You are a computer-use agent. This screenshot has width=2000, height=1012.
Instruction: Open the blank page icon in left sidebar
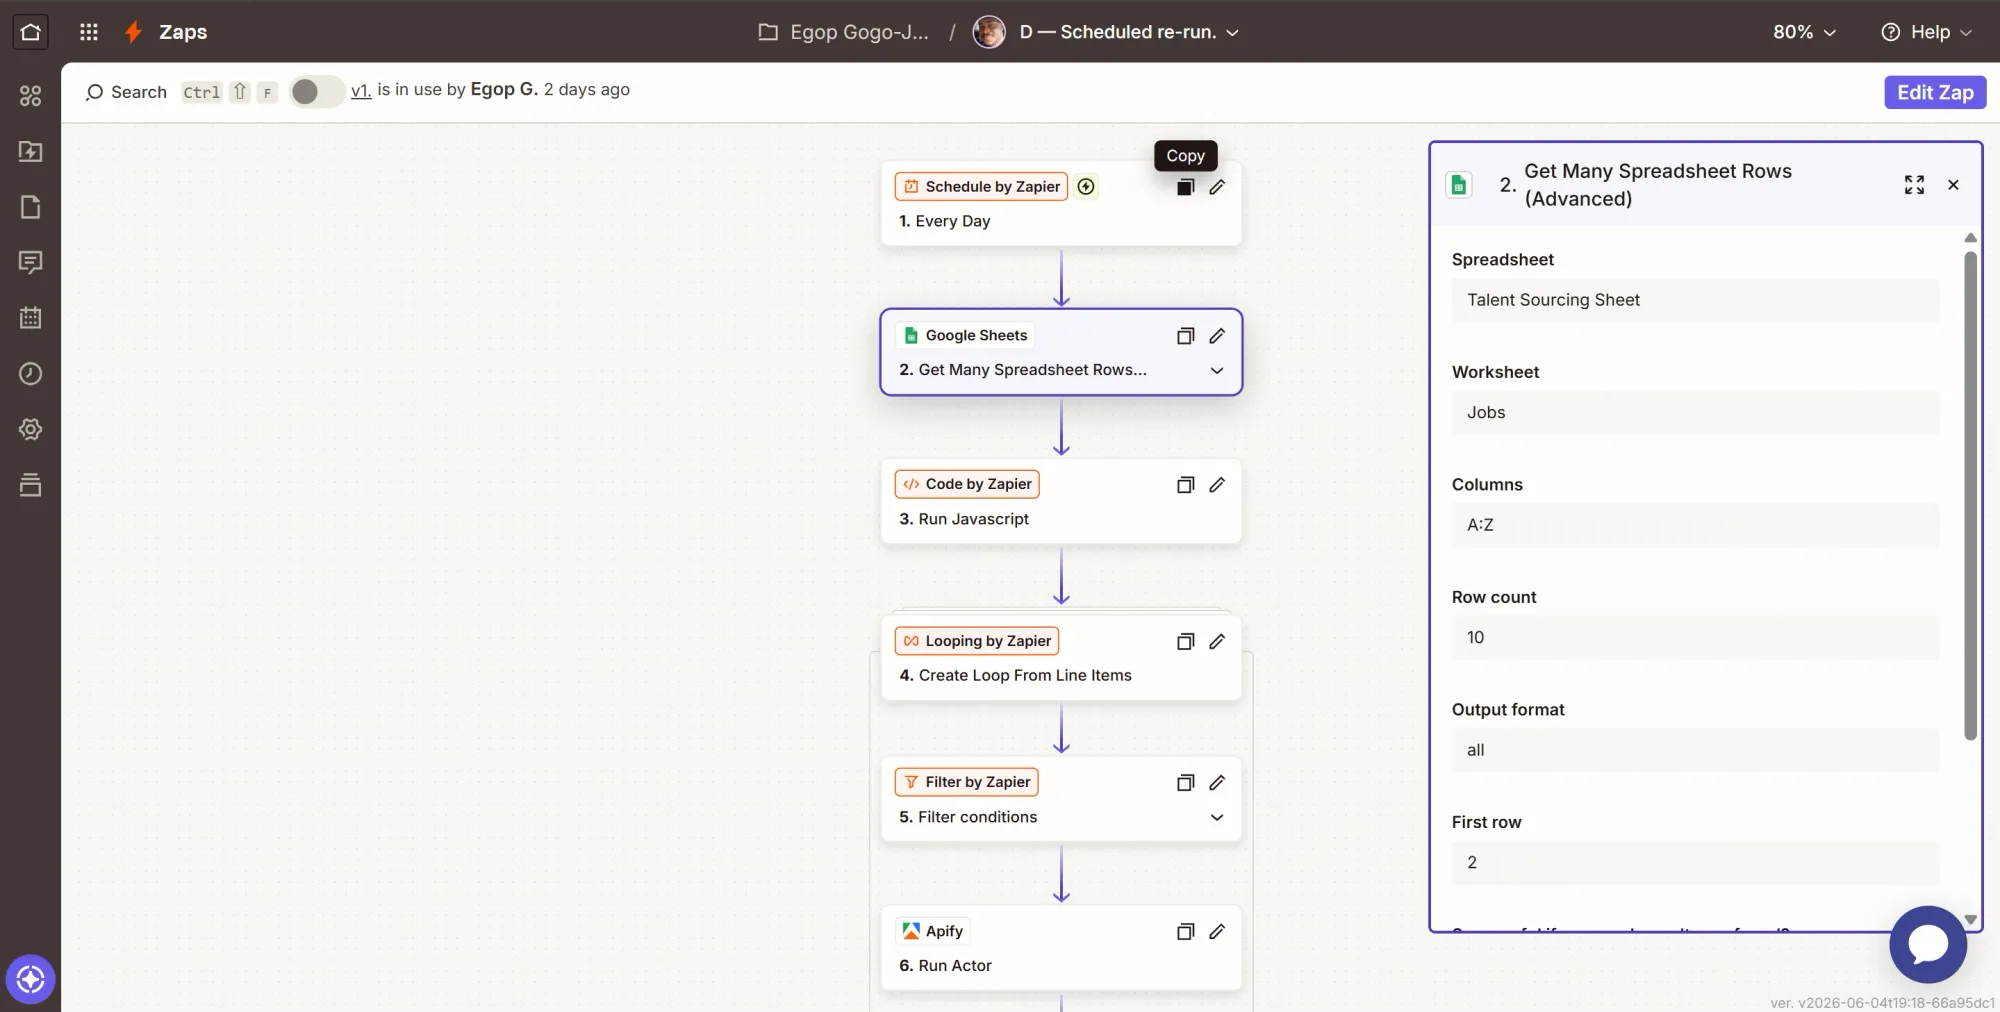click(x=31, y=207)
